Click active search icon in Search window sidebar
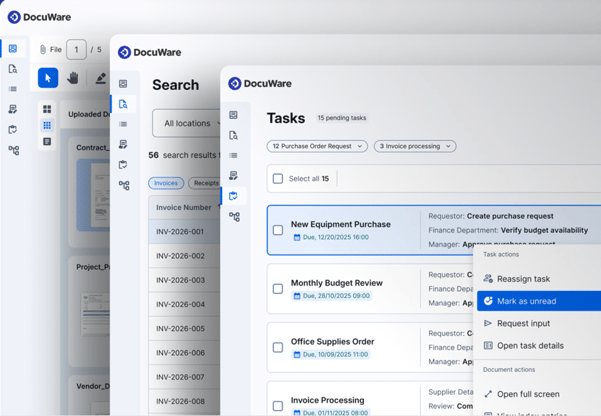 (123, 104)
